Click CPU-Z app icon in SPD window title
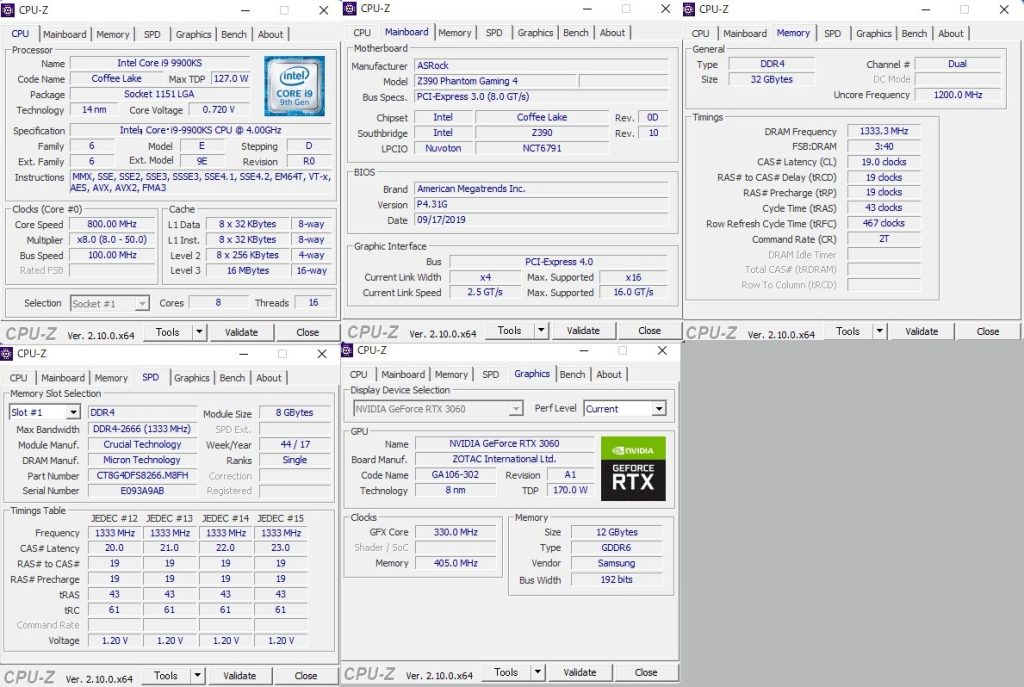 pos(7,353)
